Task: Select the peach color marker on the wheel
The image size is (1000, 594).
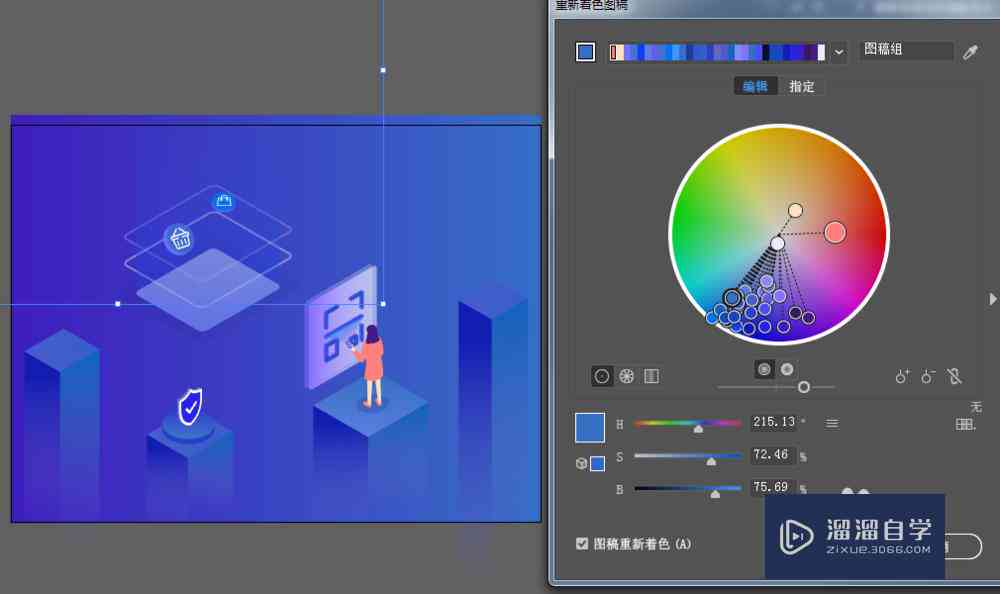Action: coord(795,211)
